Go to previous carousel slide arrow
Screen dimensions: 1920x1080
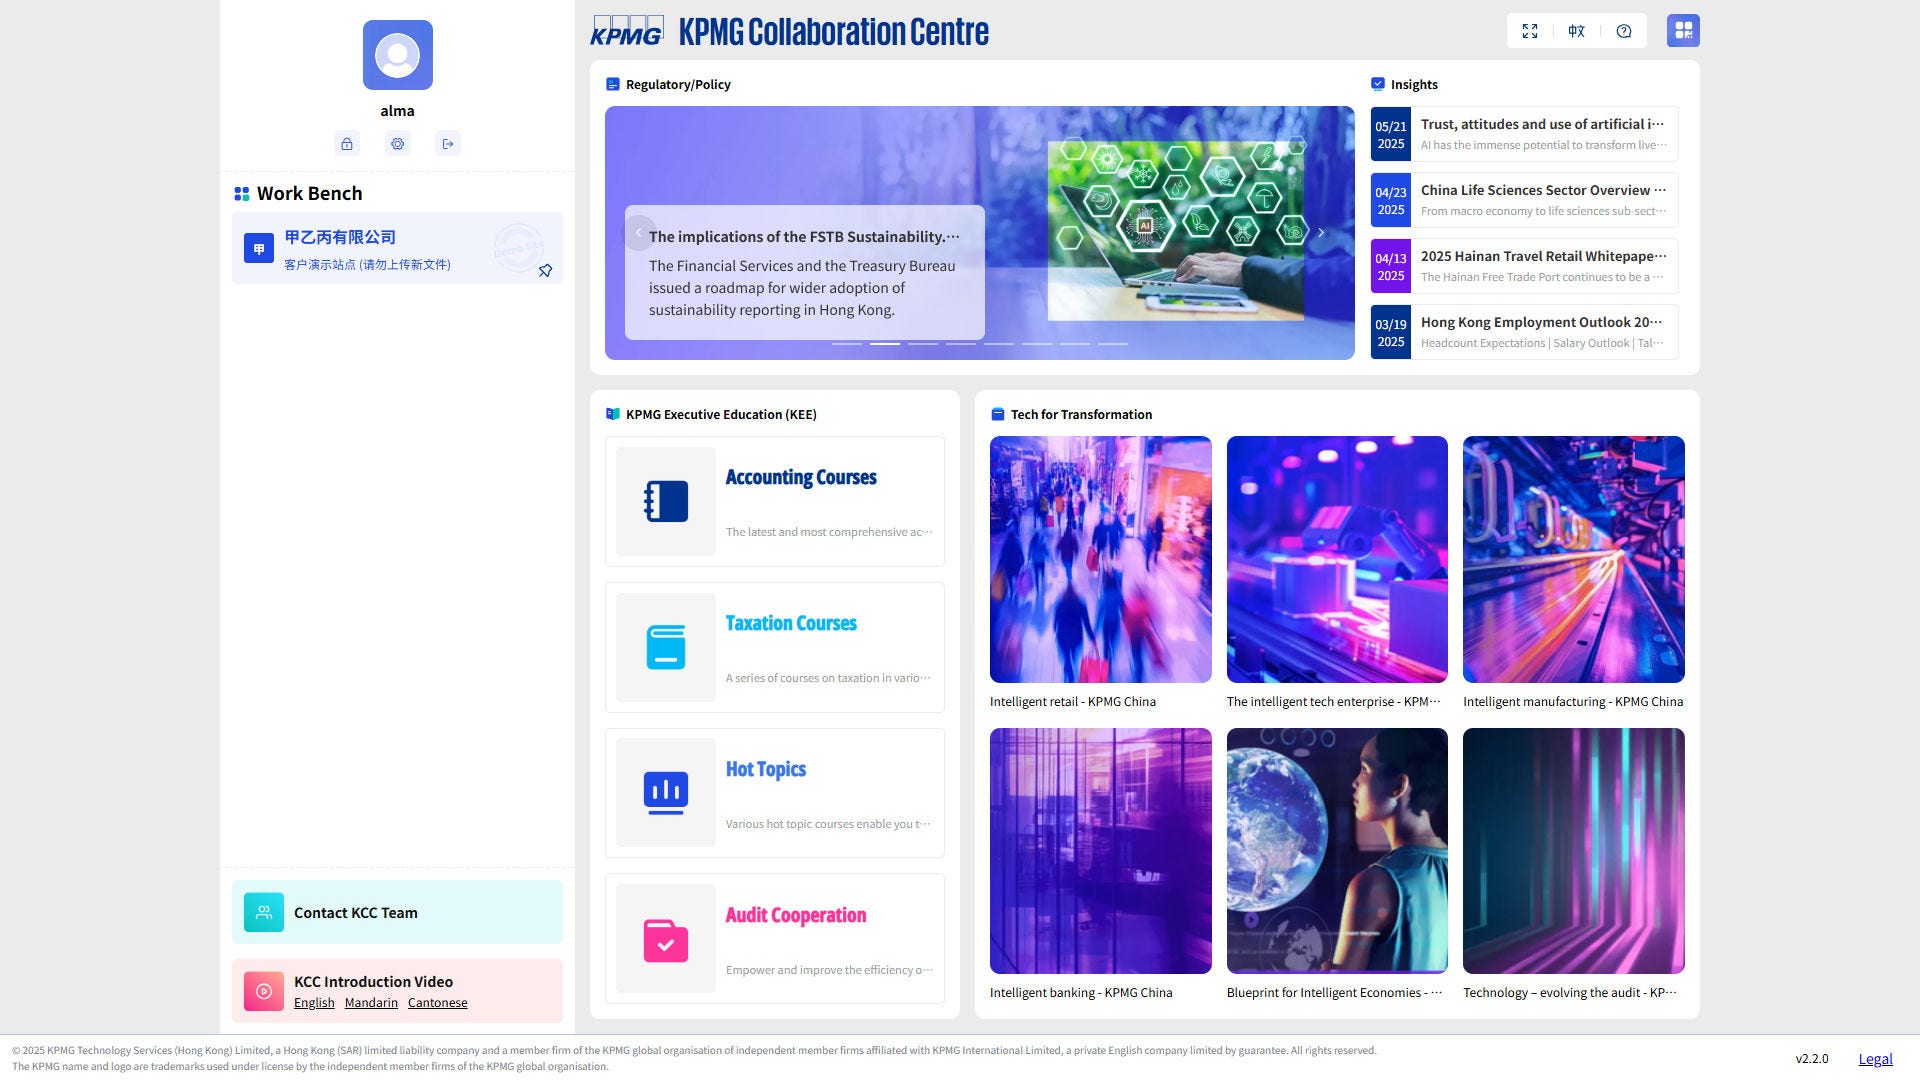(639, 233)
